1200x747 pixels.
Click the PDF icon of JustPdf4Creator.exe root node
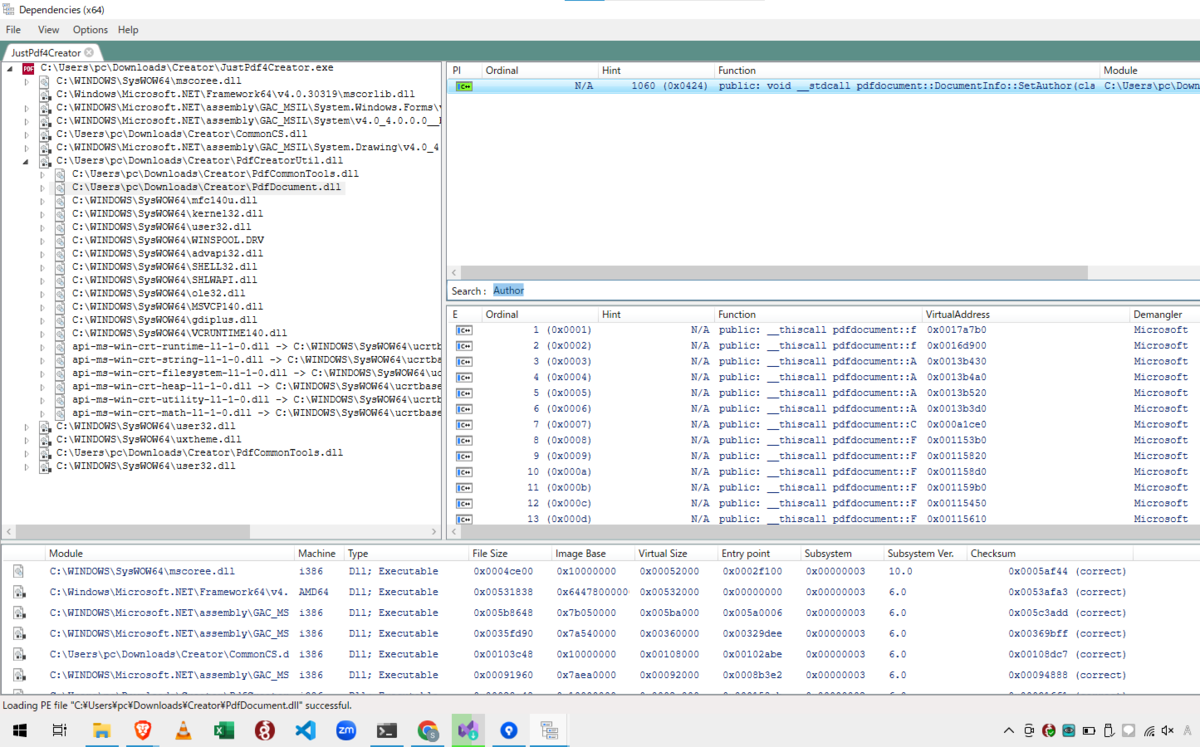tap(28, 68)
